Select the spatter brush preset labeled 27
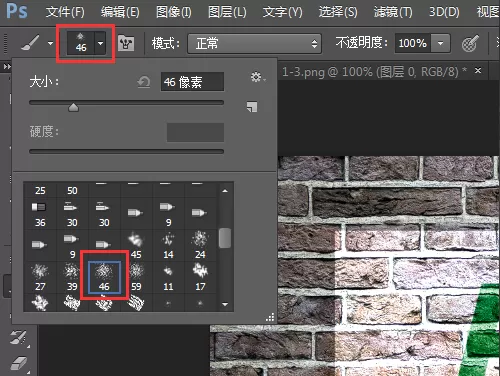Image resolution: width=500 pixels, height=376 pixels. [40, 278]
